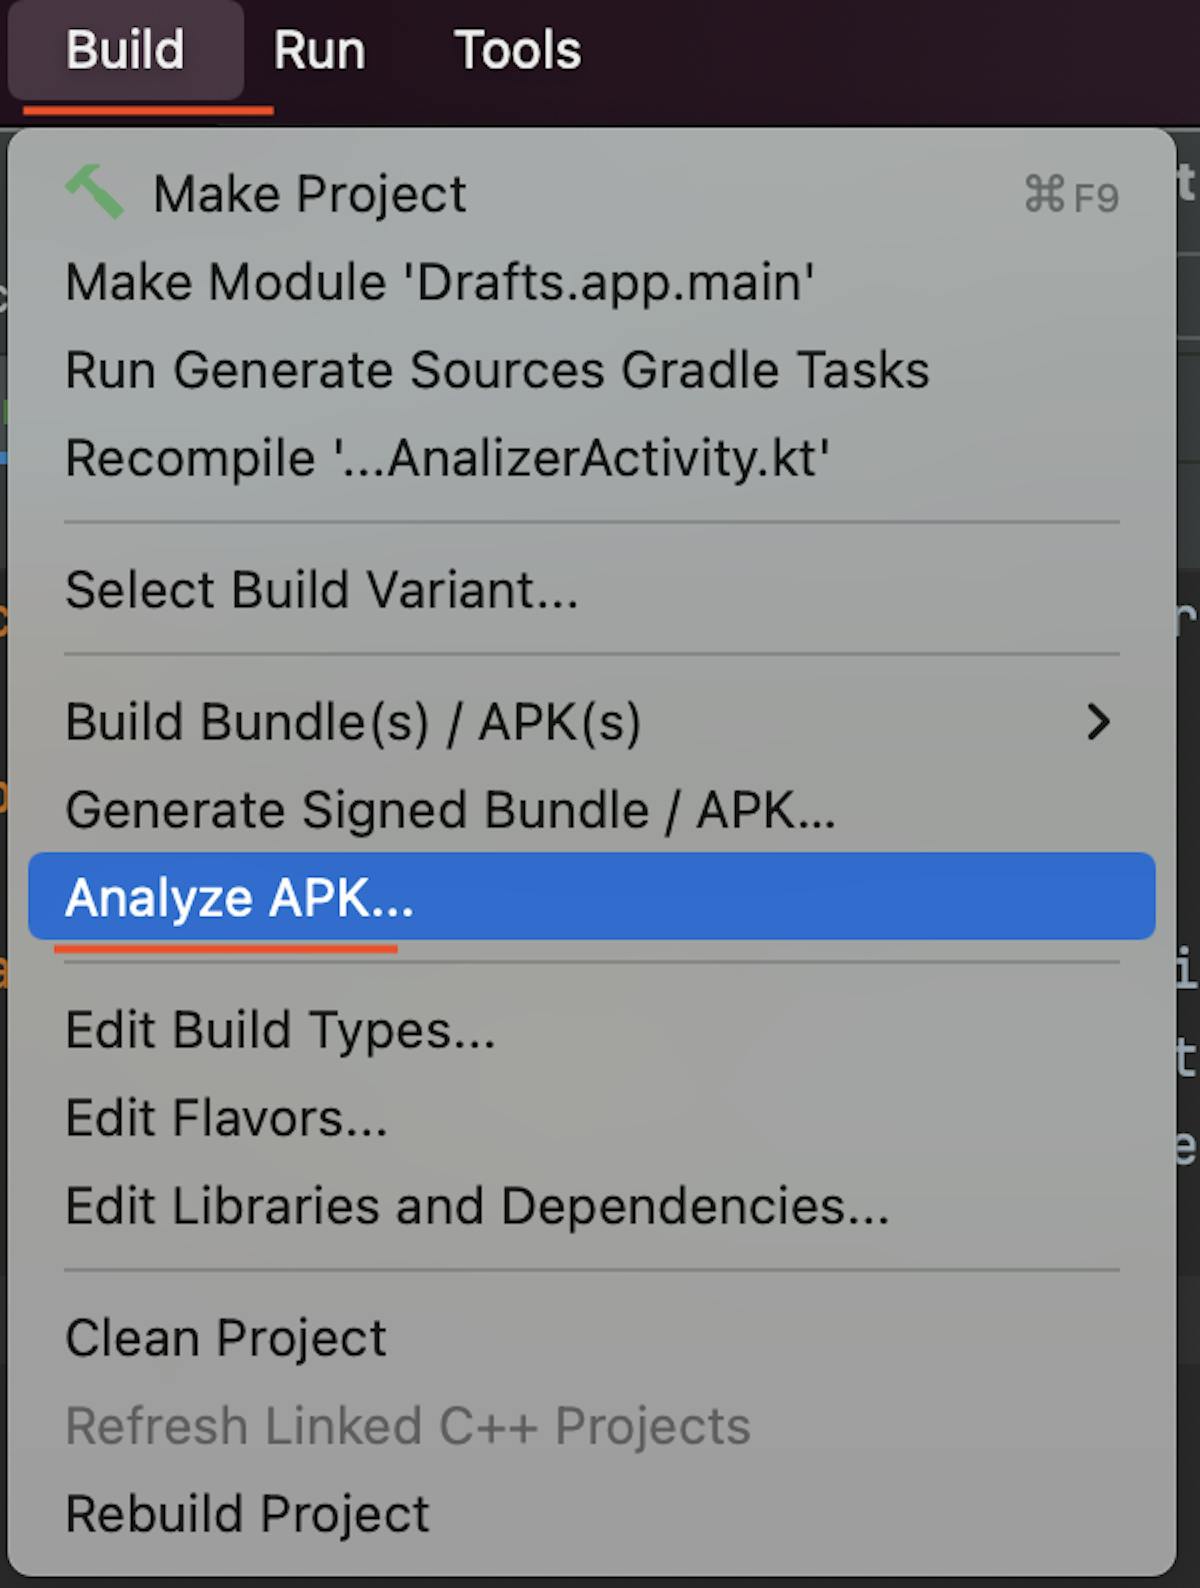
Task: Expand the Build Bundle(s) / APK(s) submenu arrow
Action: pos(1098,722)
